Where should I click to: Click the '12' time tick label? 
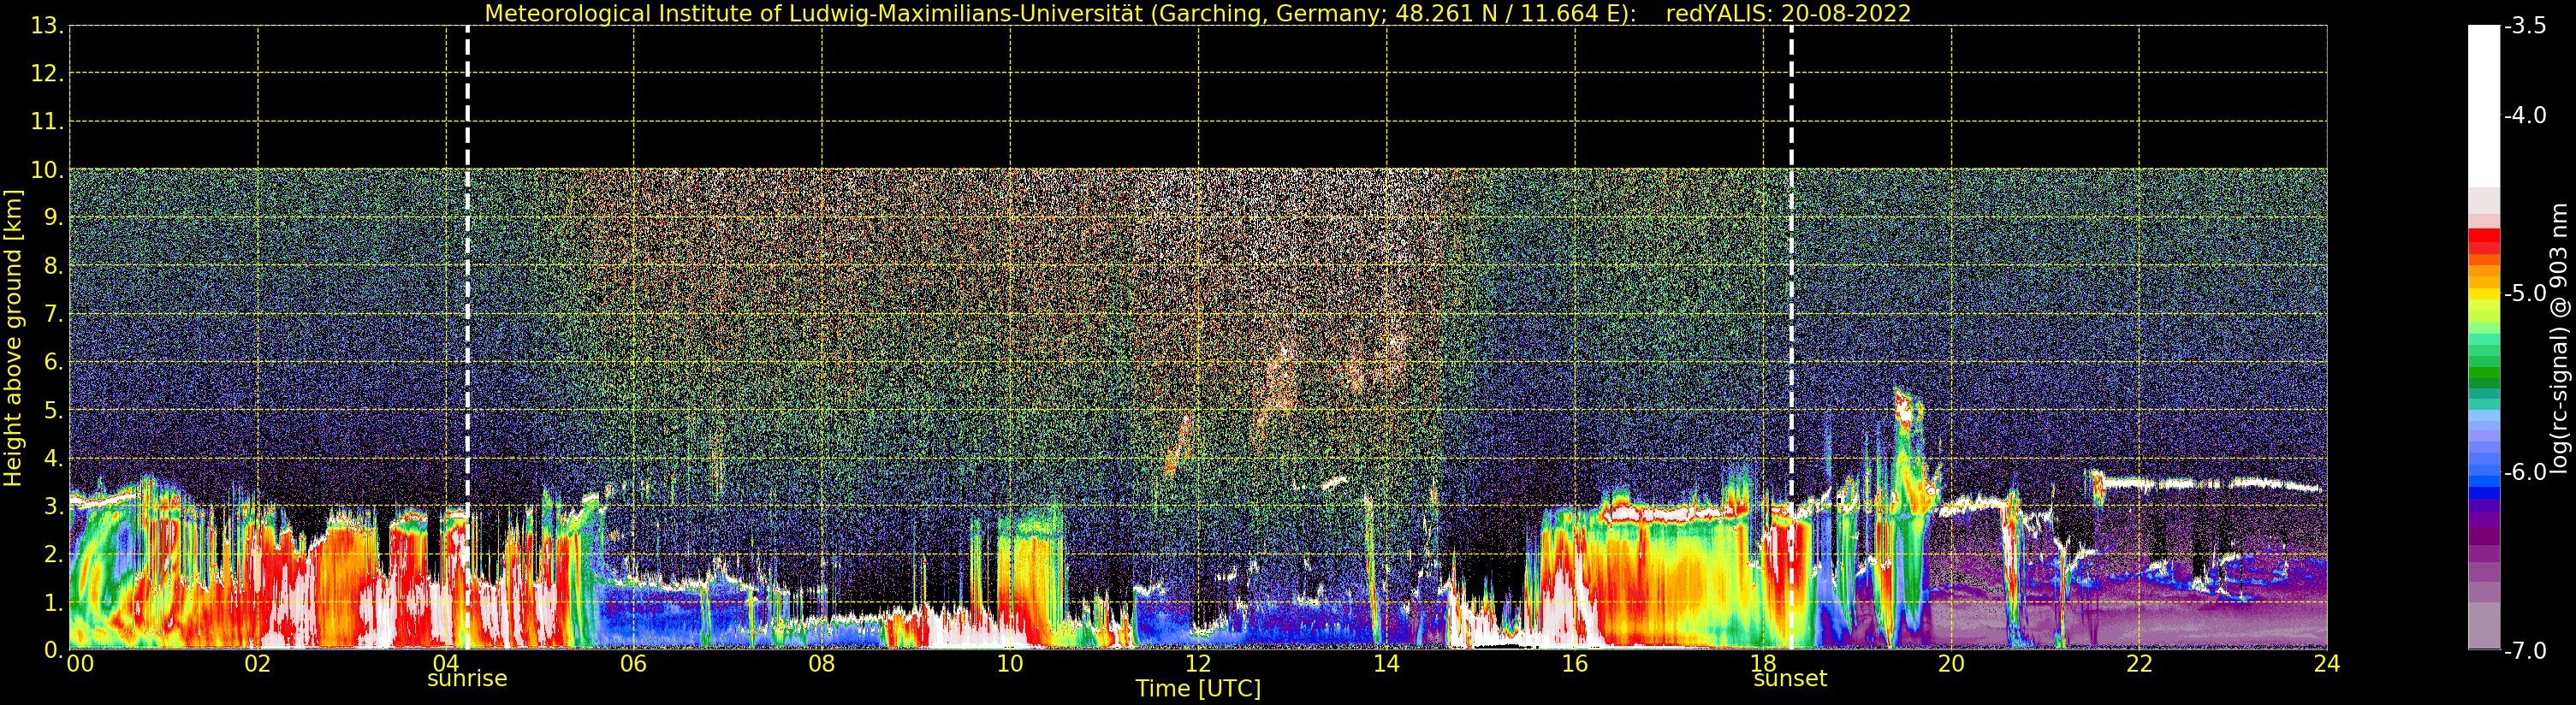pyautogui.click(x=1198, y=664)
